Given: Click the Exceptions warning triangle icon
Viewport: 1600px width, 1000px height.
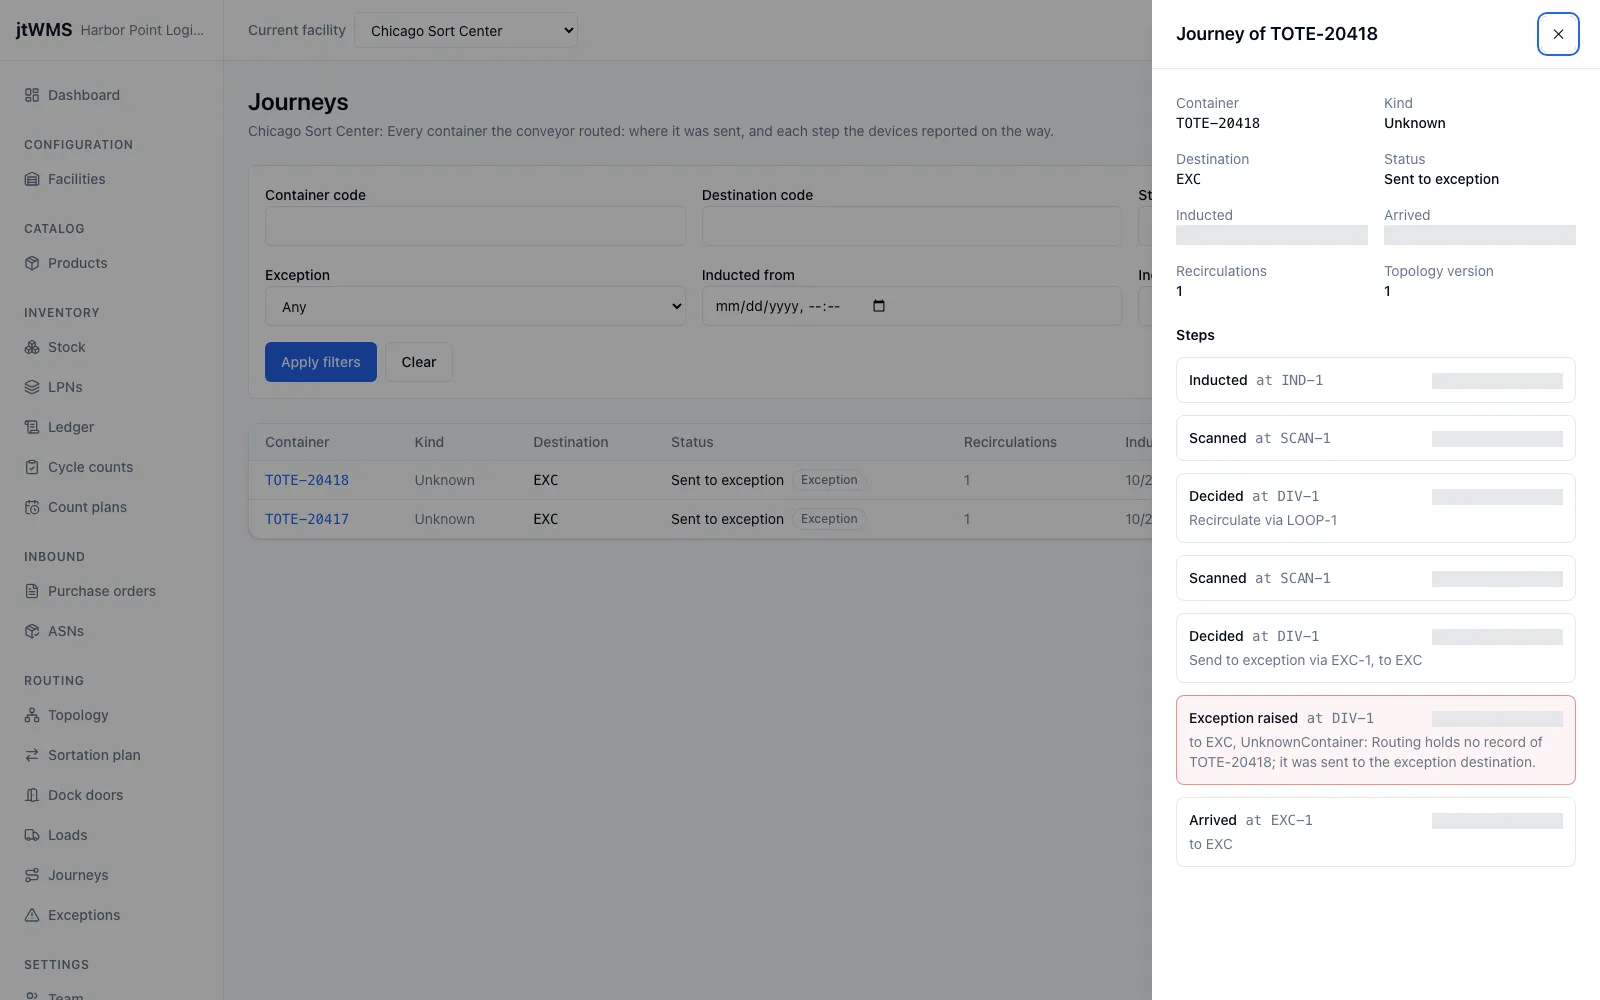Looking at the screenshot, I should point(32,915).
